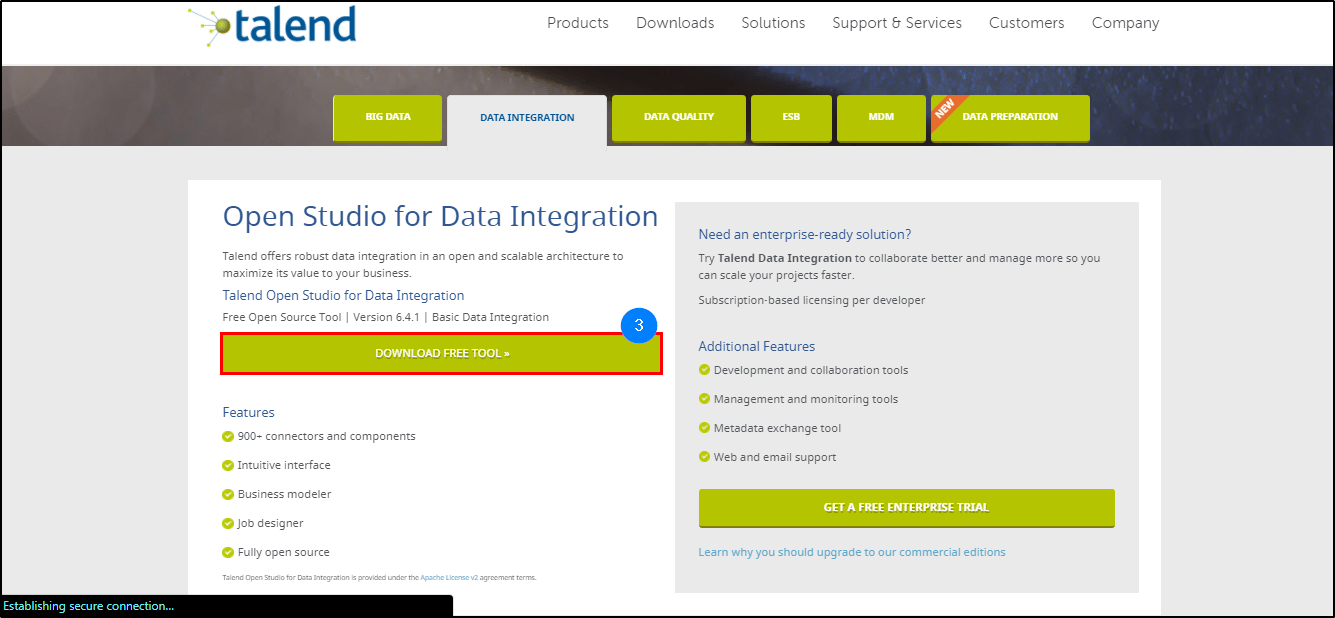Click check icon beside Management and monitoring tools
Image resolution: width=1335 pixels, height=618 pixels.
click(705, 399)
